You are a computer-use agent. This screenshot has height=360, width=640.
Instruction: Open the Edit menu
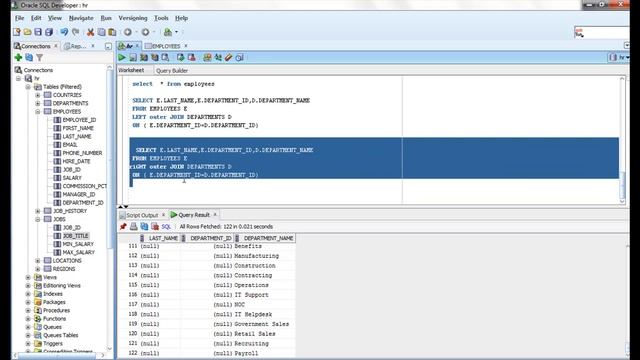coord(36,18)
